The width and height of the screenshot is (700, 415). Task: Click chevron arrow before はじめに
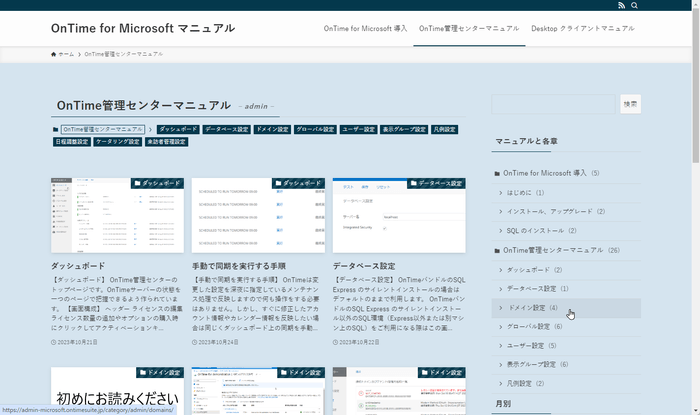[500, 193]
